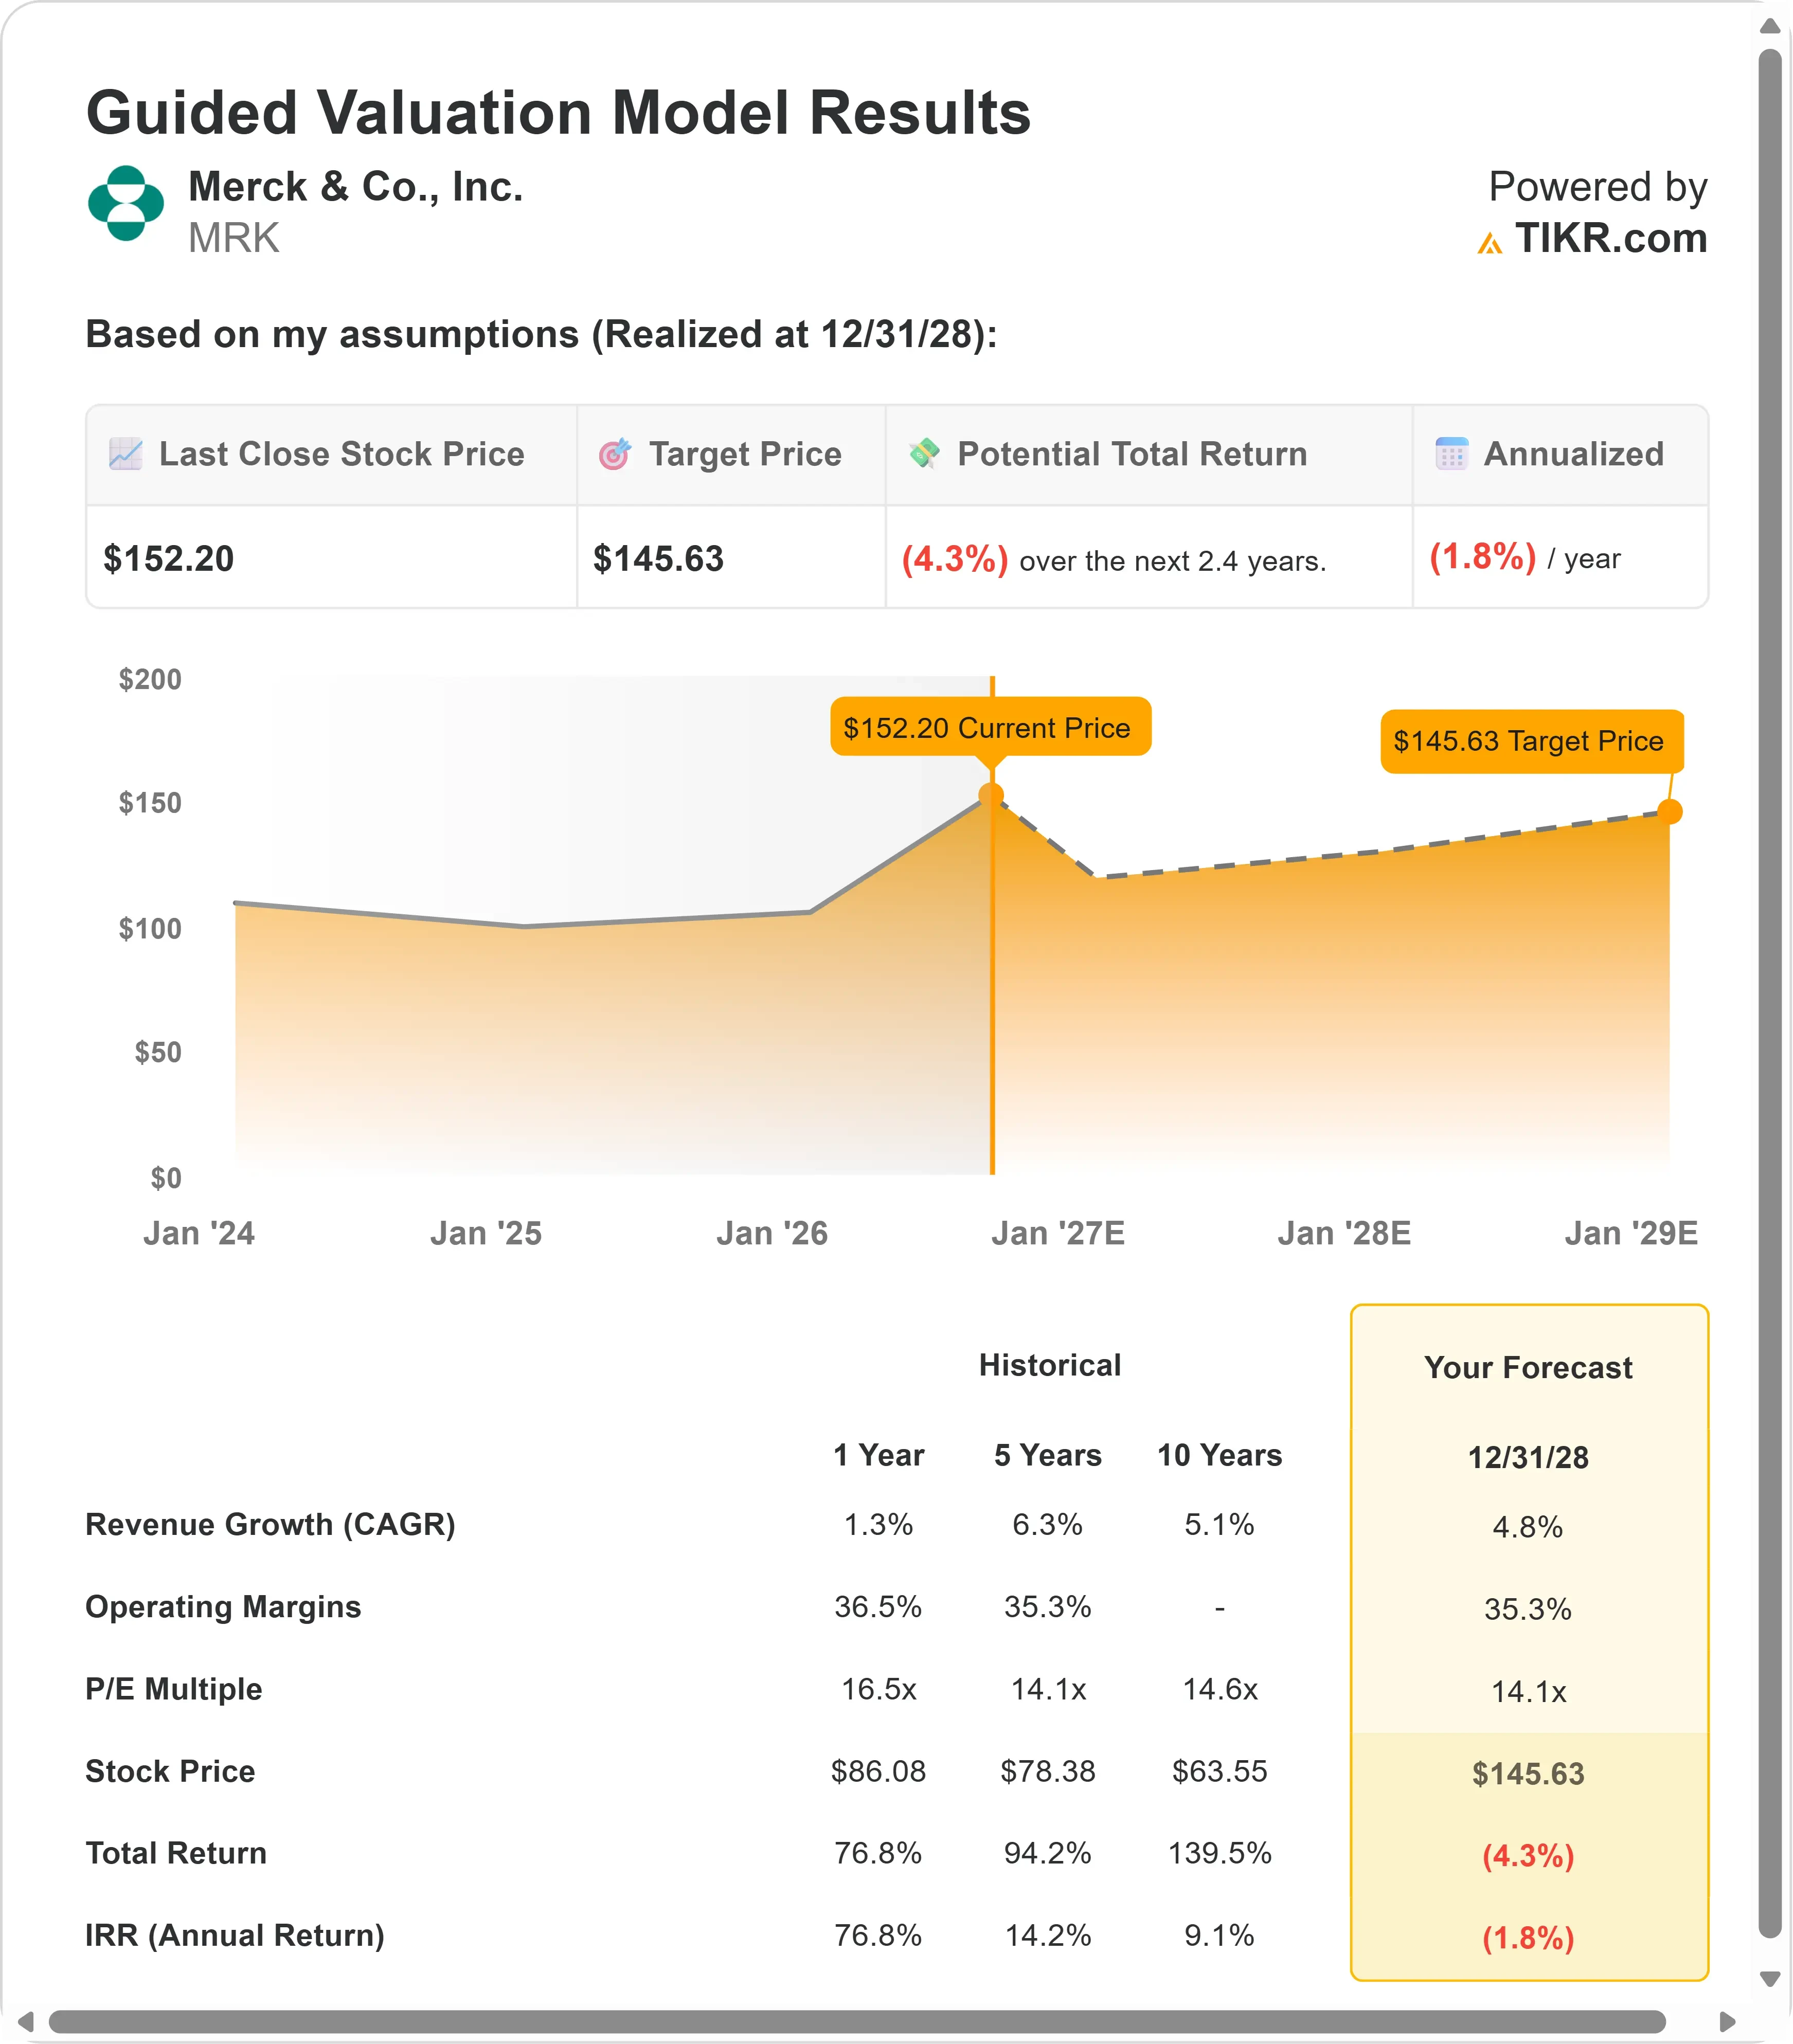Click the current price dot on chart

[991, 796]
